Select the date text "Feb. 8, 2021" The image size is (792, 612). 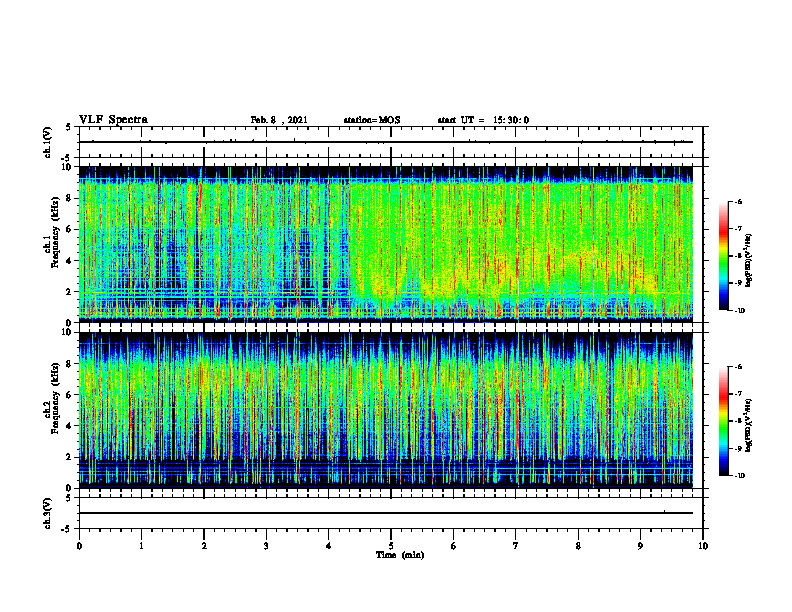click(279, 120)
